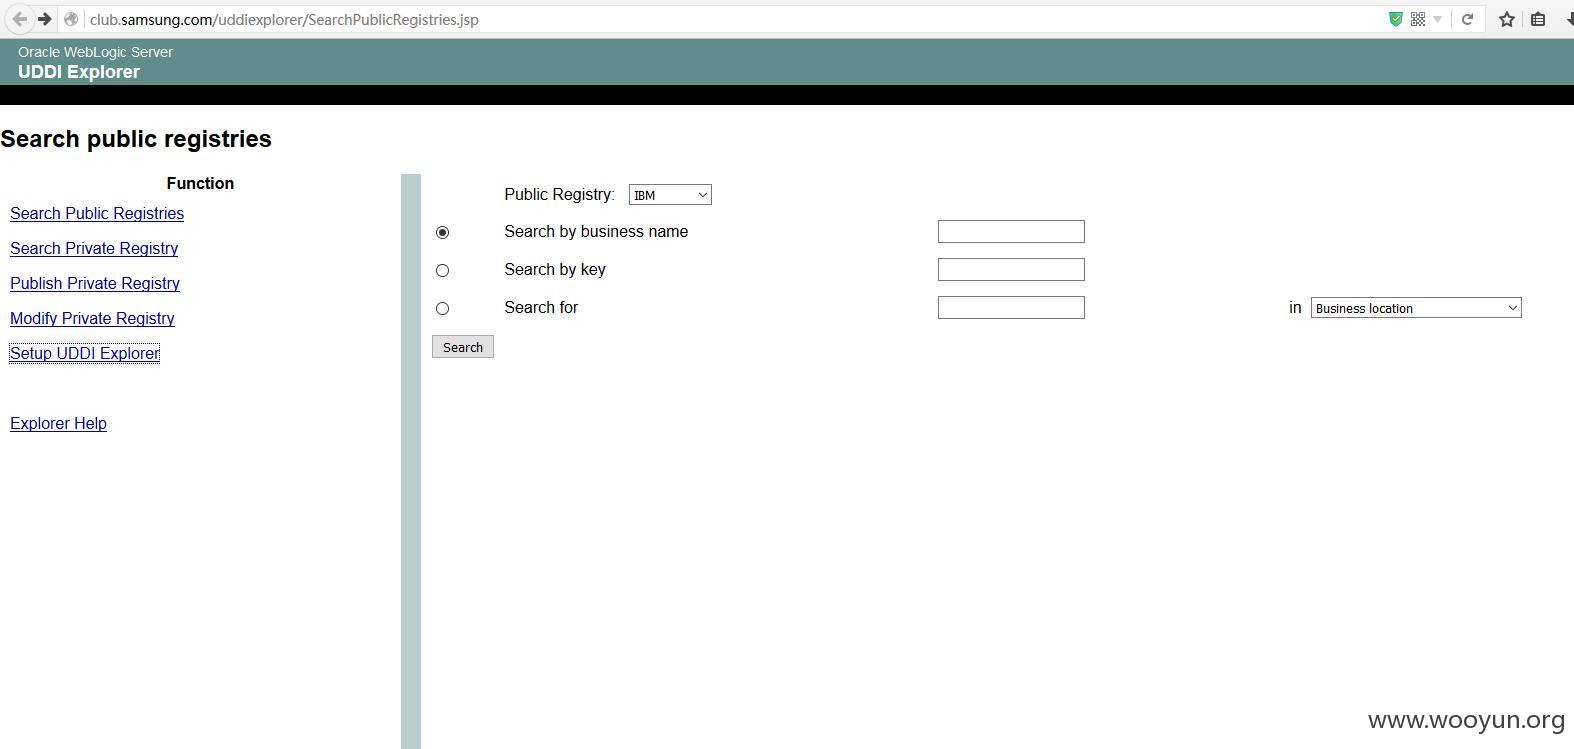Click the Search button

tap(463, 347)
